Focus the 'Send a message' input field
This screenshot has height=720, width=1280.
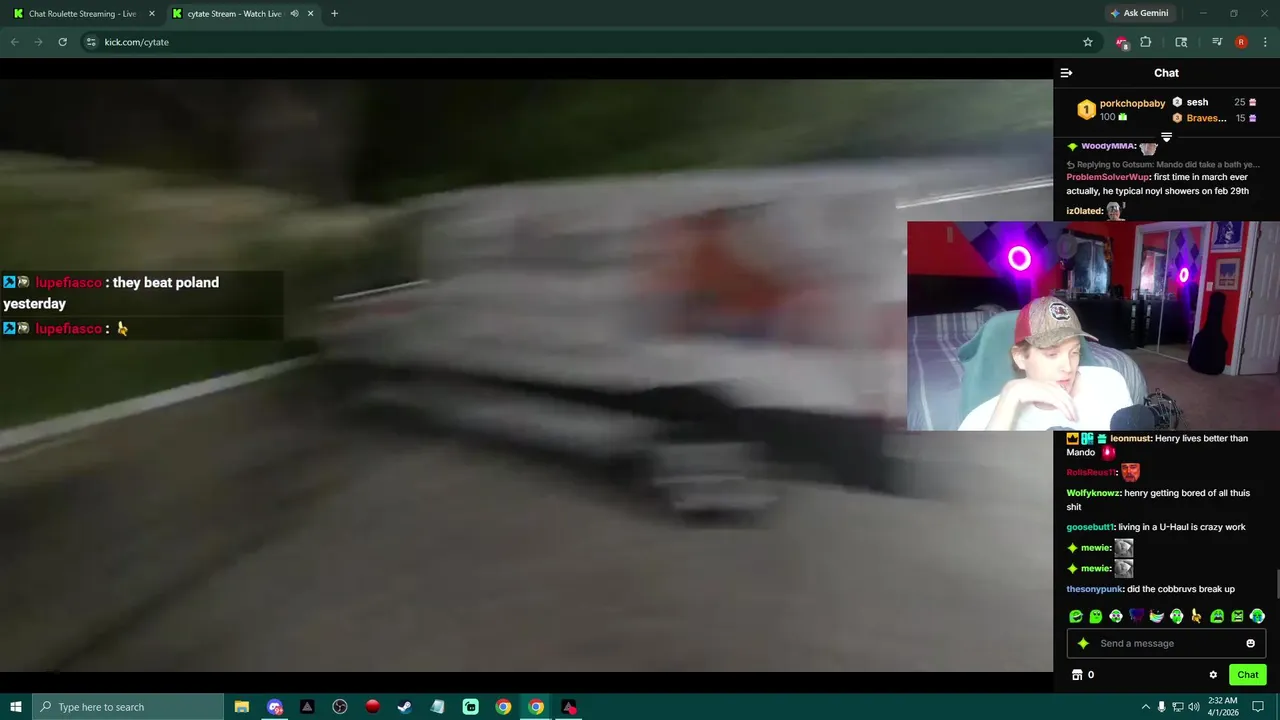click(x=1166, y=643)
